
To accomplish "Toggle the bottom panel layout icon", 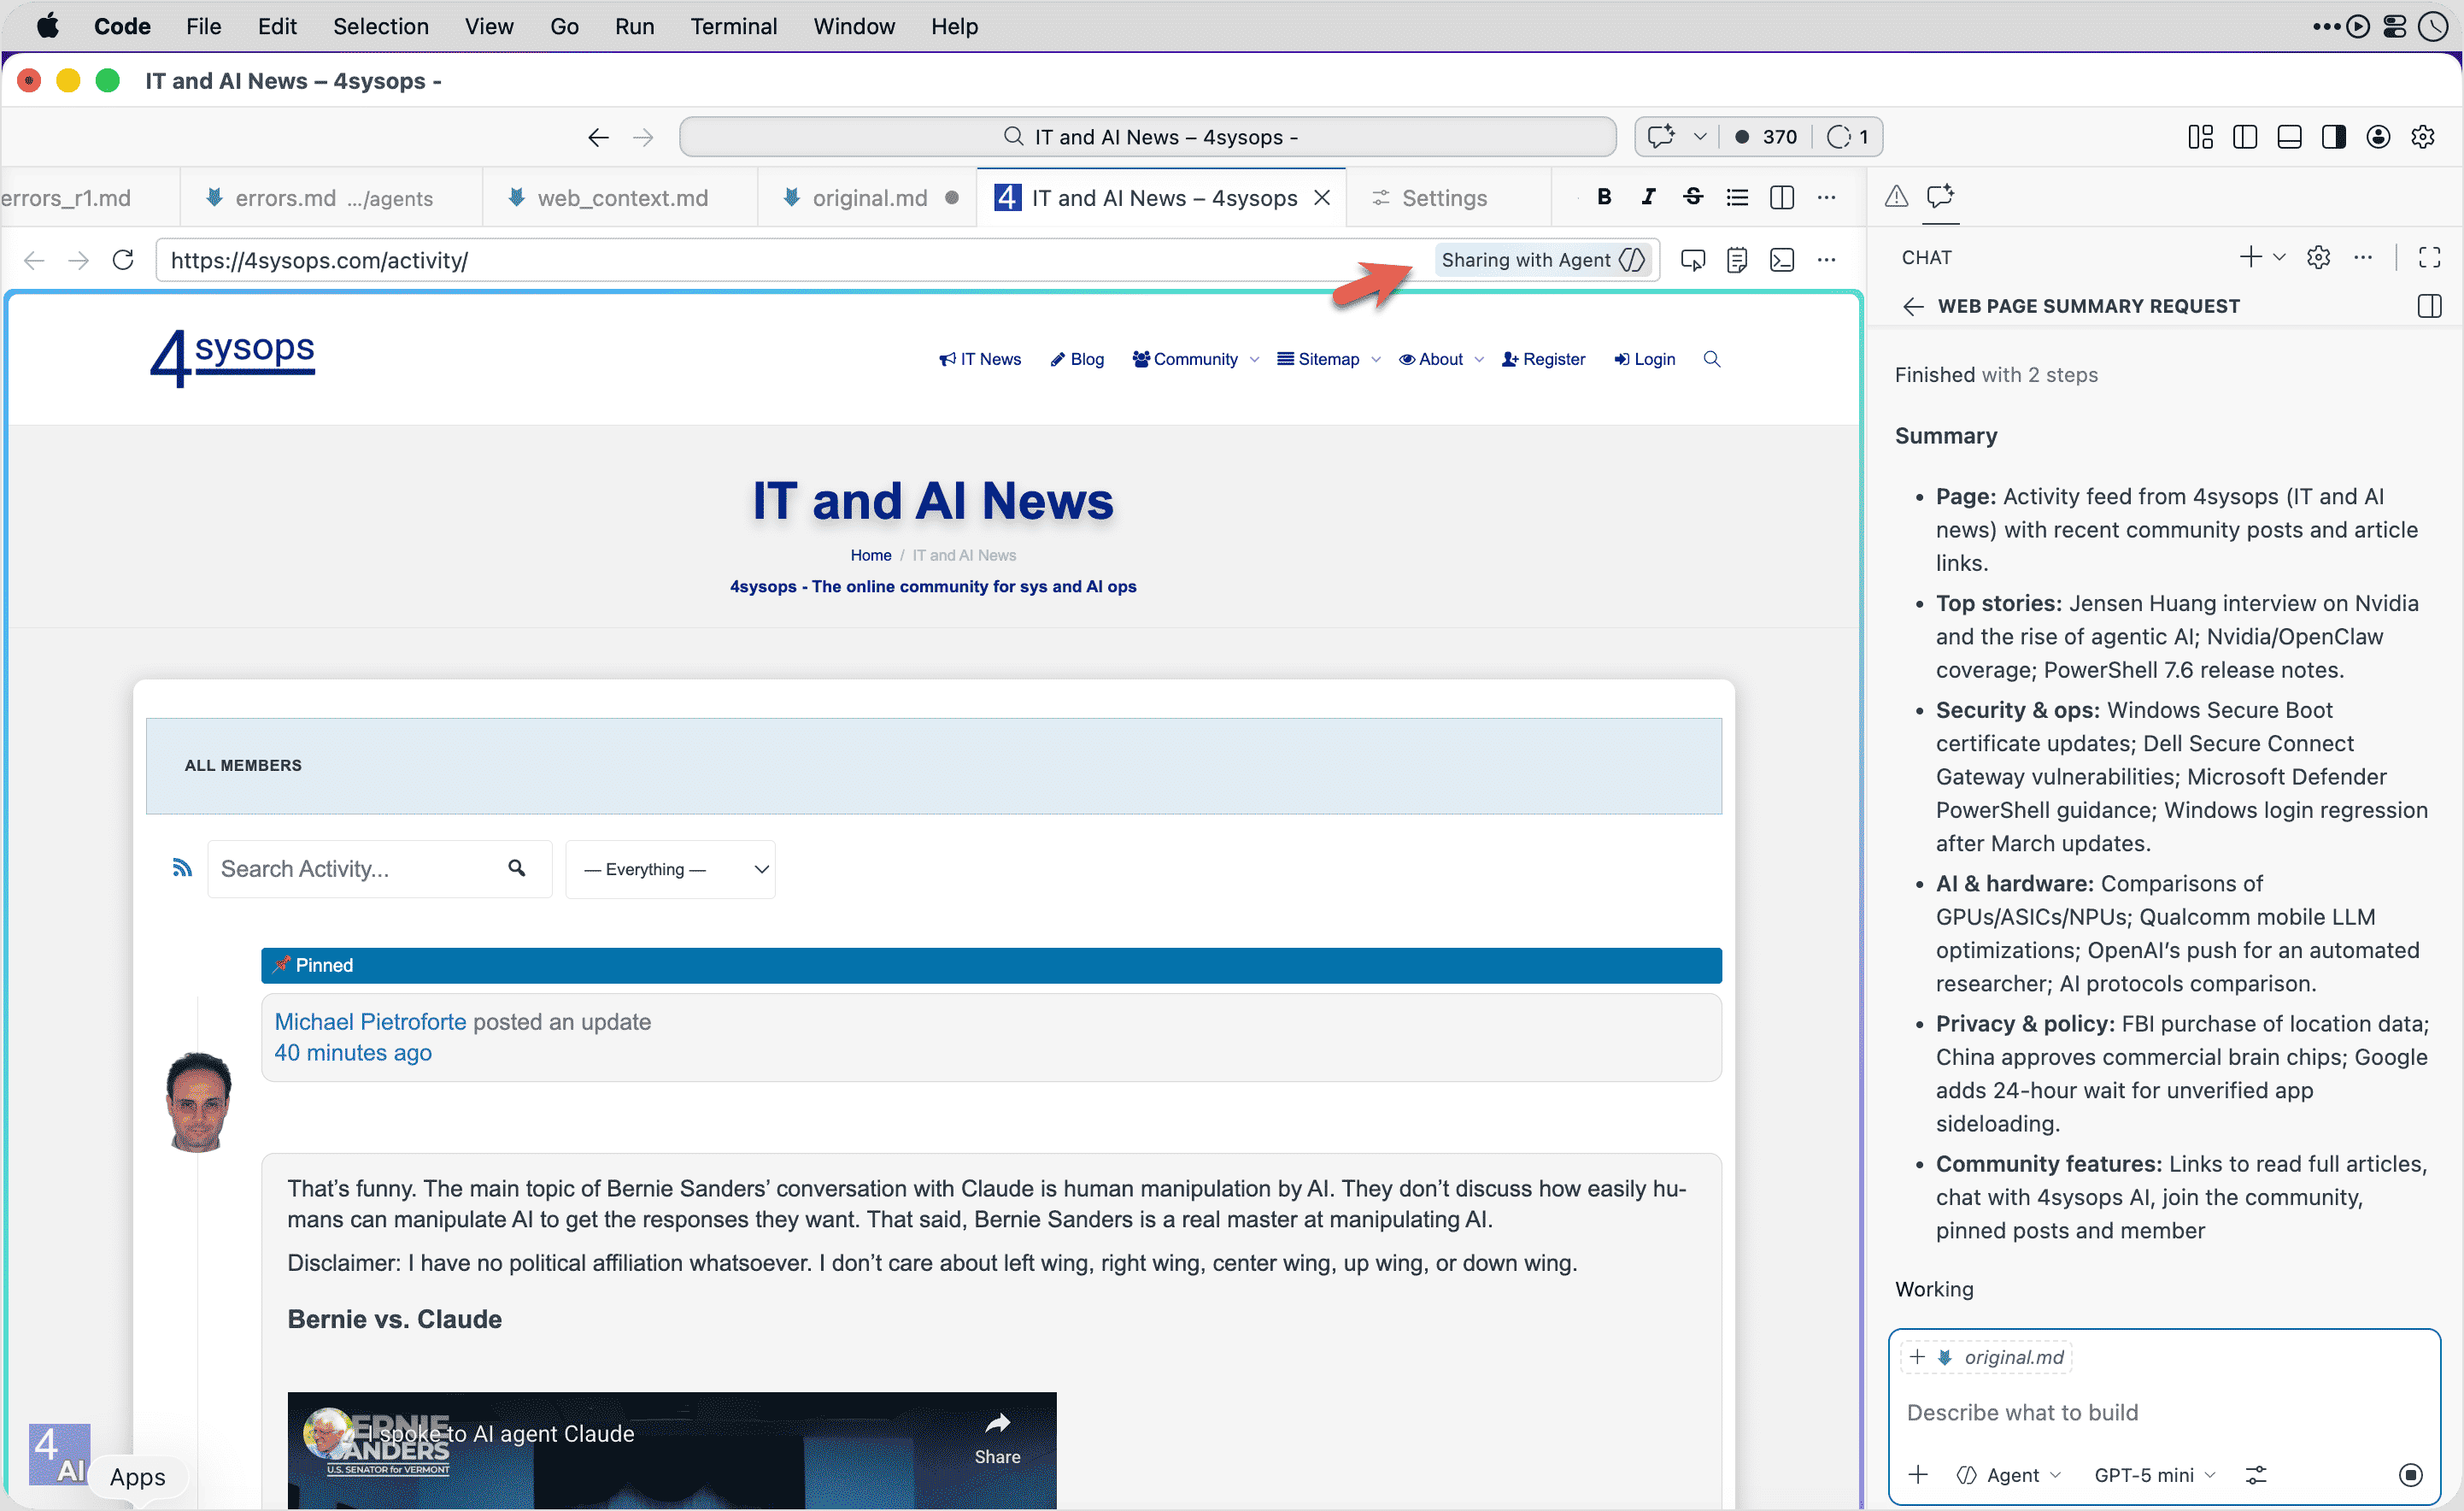I will pos(2289,137).
